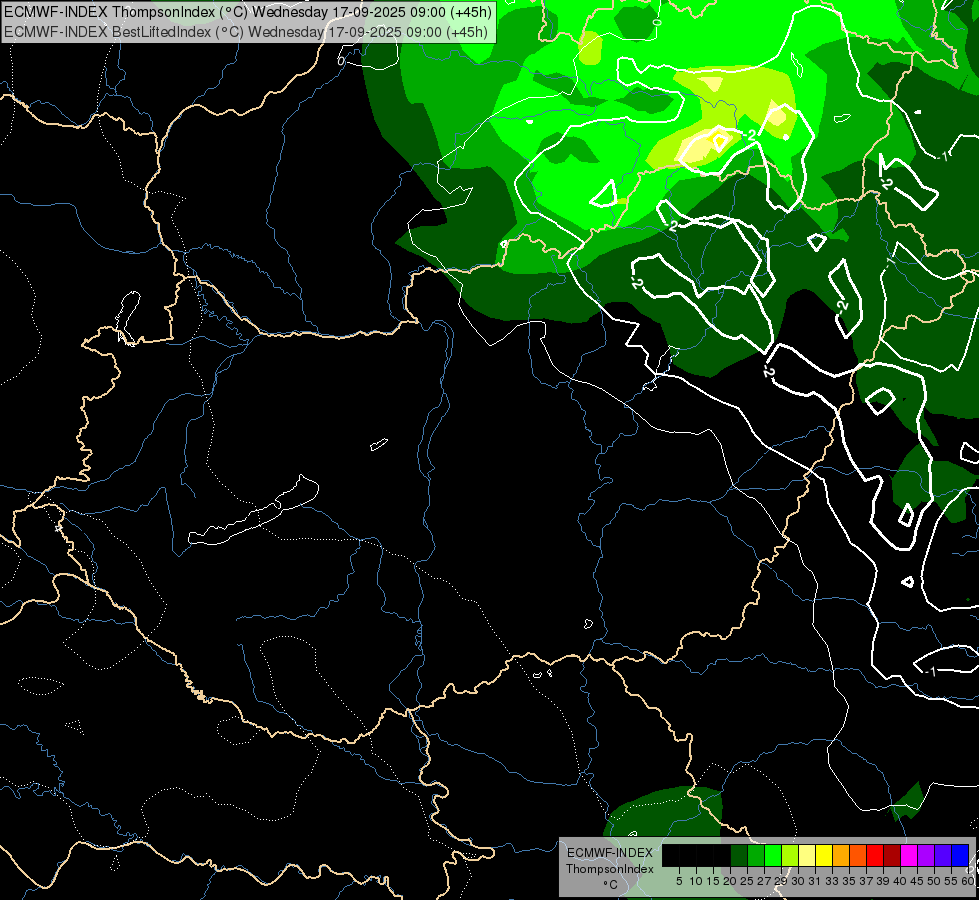Click legend tick value 25

747,881
